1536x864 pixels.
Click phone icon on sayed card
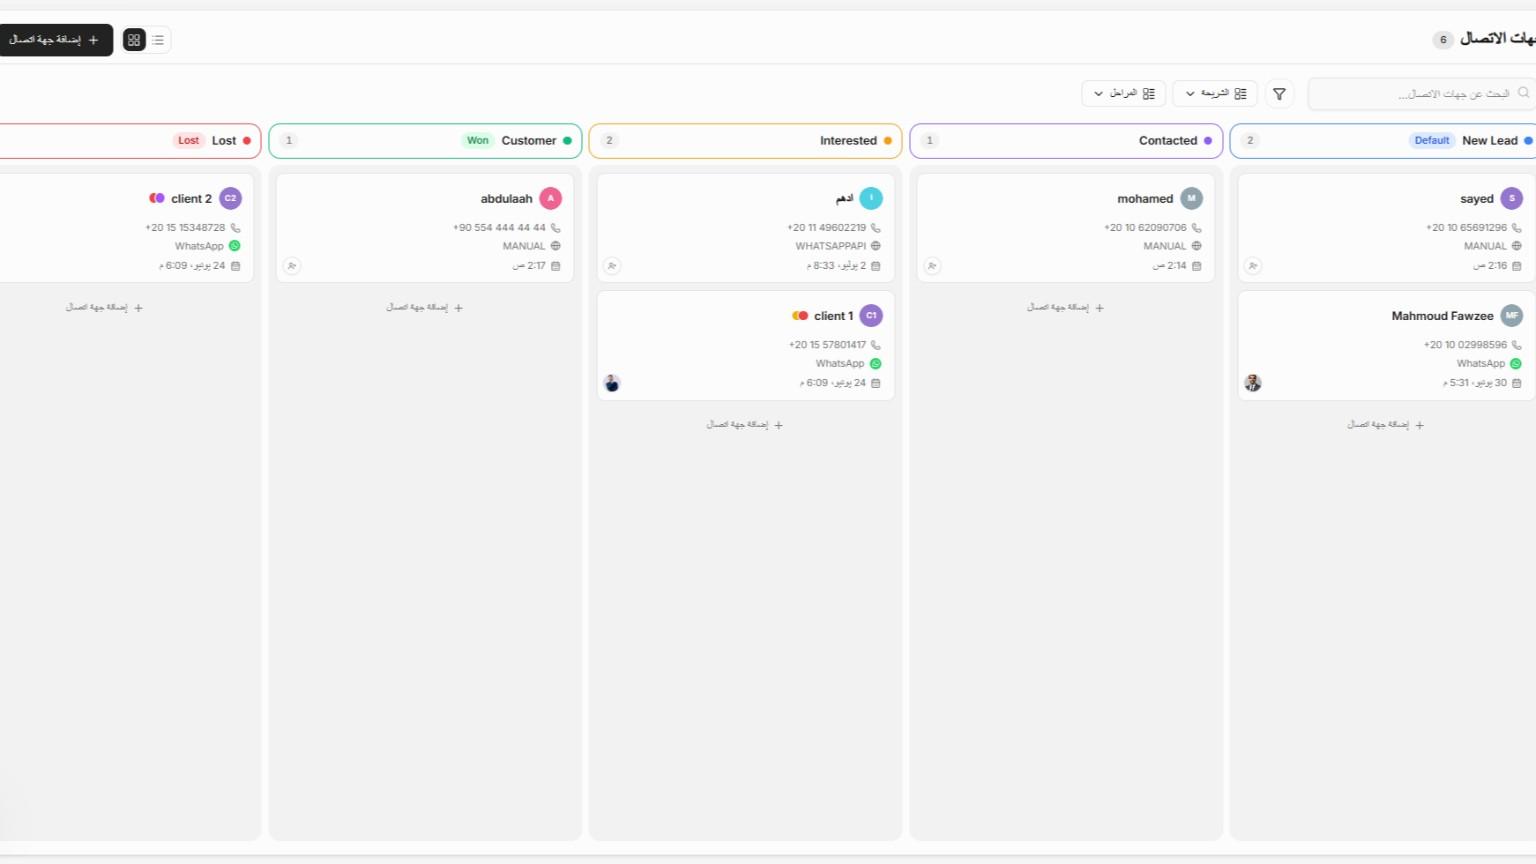coord(1516,228)
